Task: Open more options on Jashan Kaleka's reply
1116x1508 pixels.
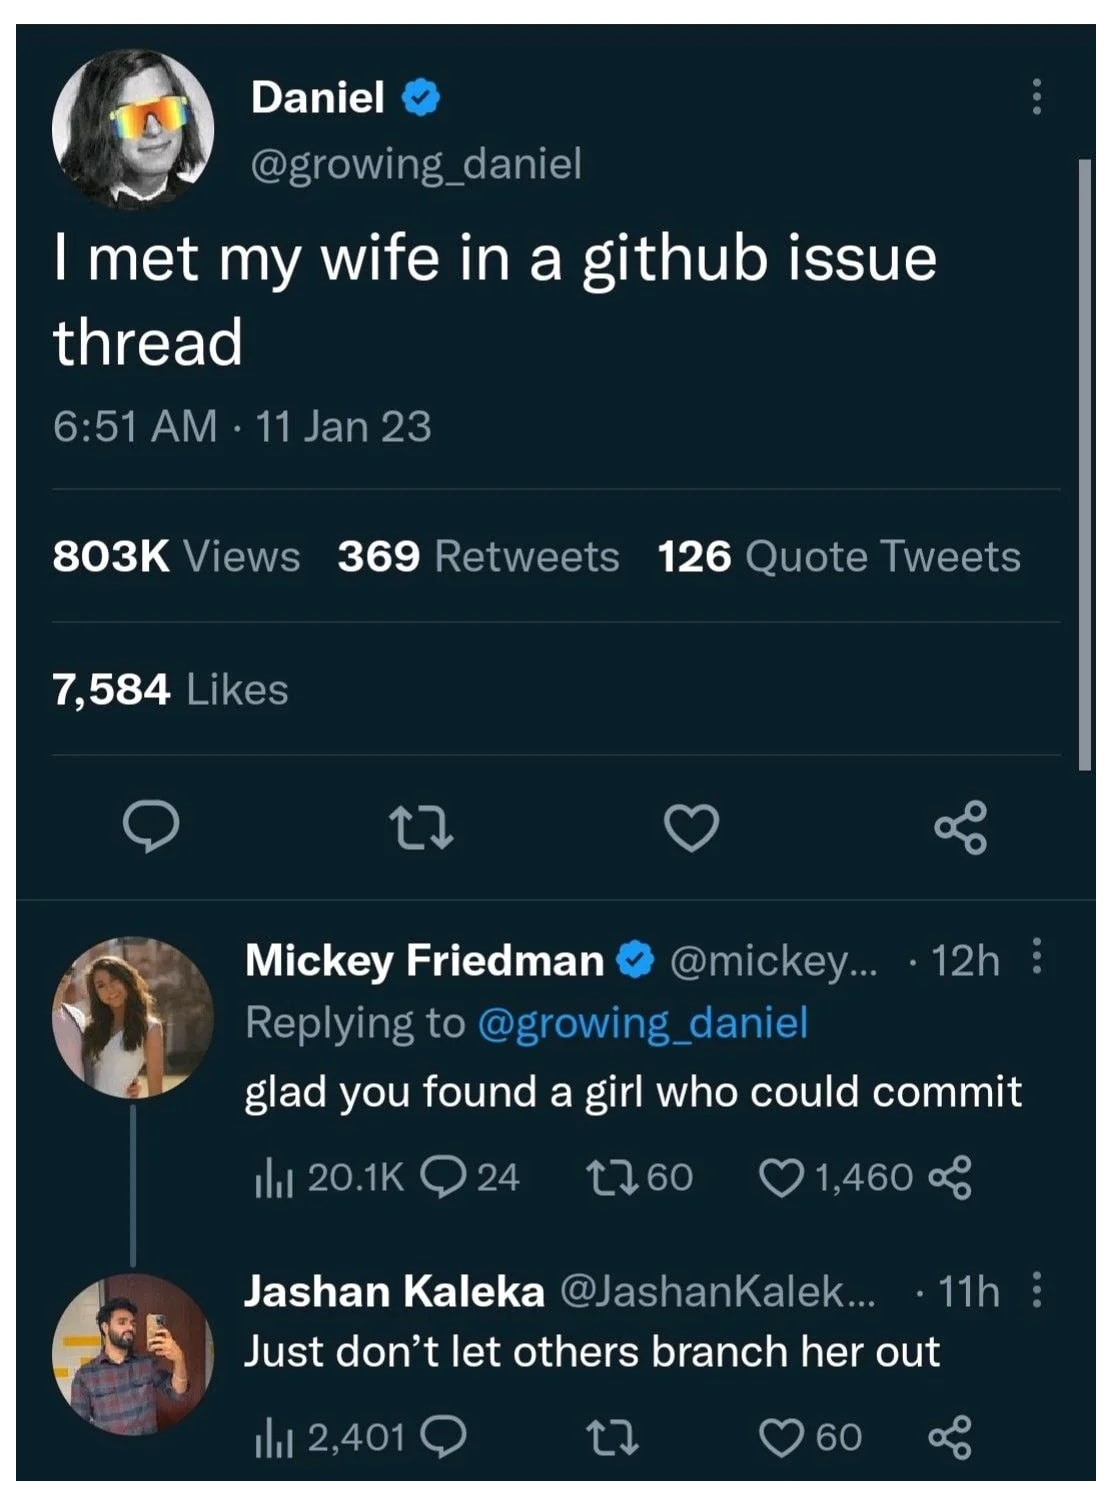Action: [1037, 1289]
